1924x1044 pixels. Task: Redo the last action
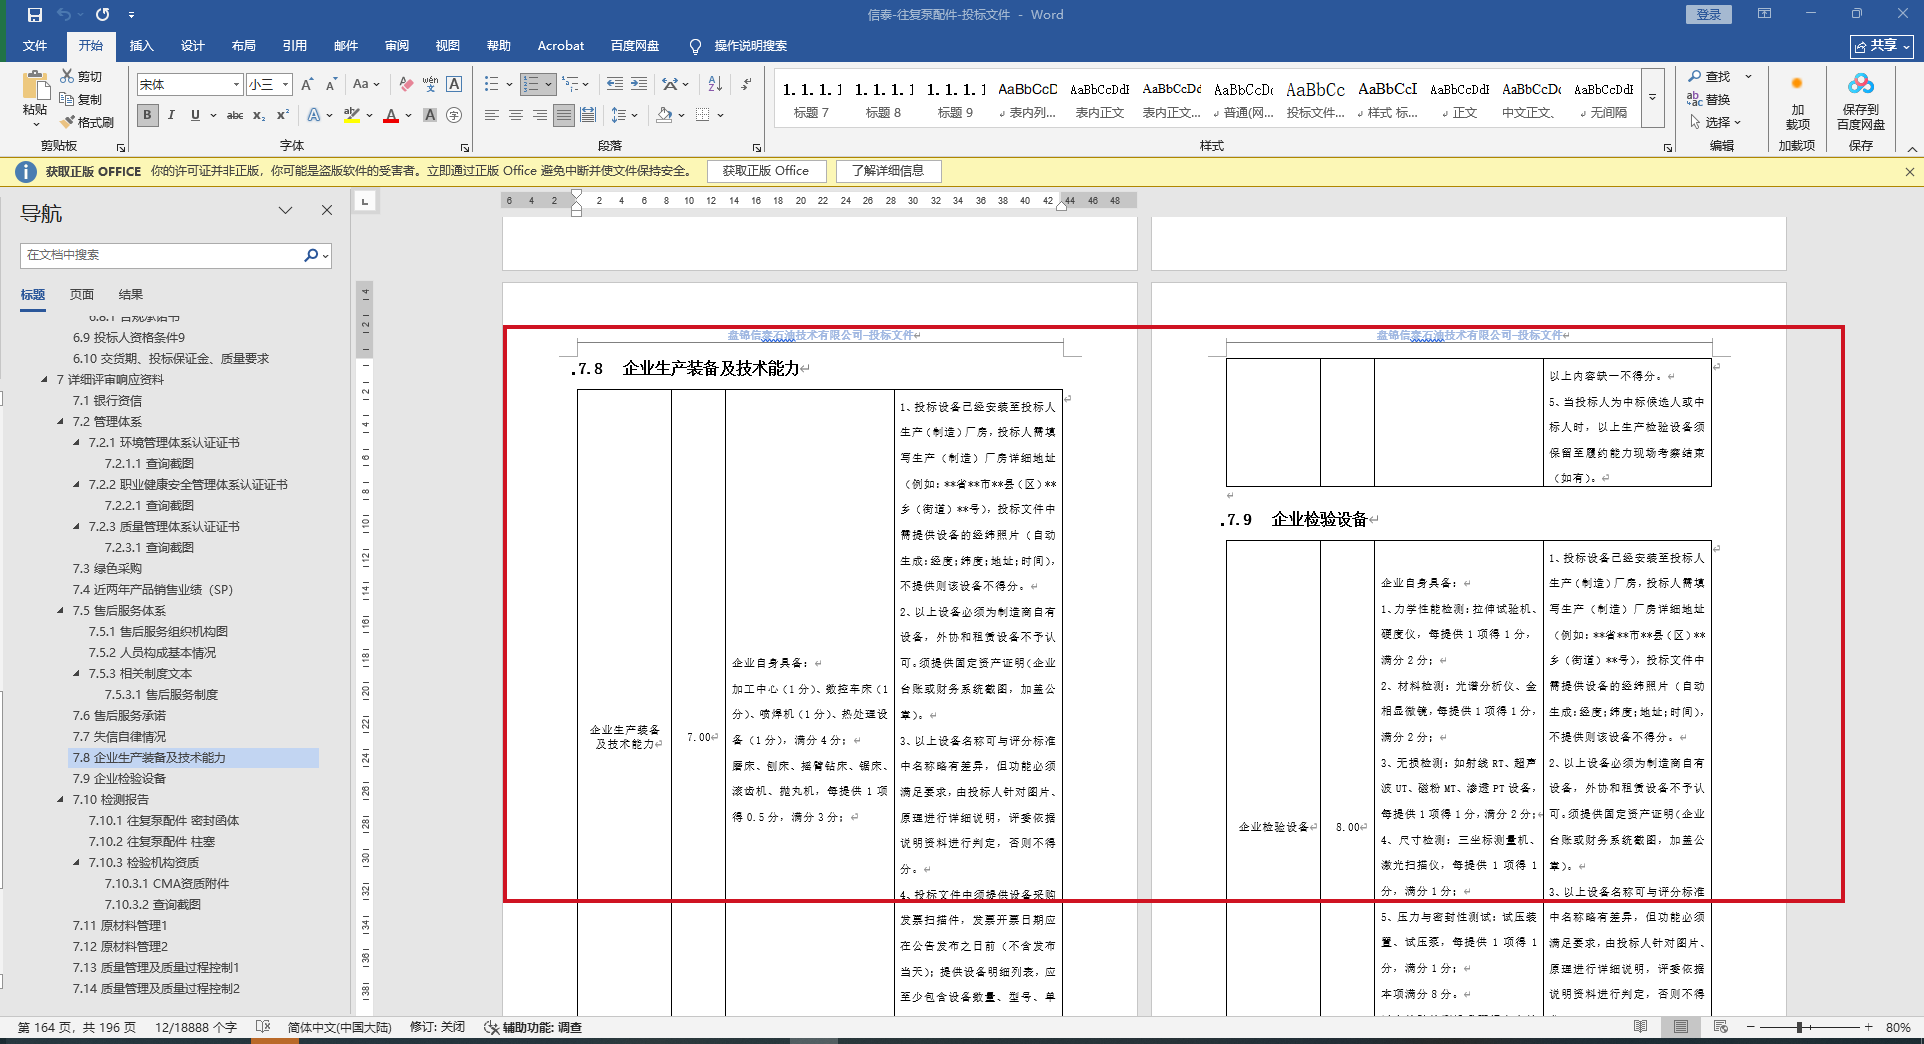[x=102, y=15]
